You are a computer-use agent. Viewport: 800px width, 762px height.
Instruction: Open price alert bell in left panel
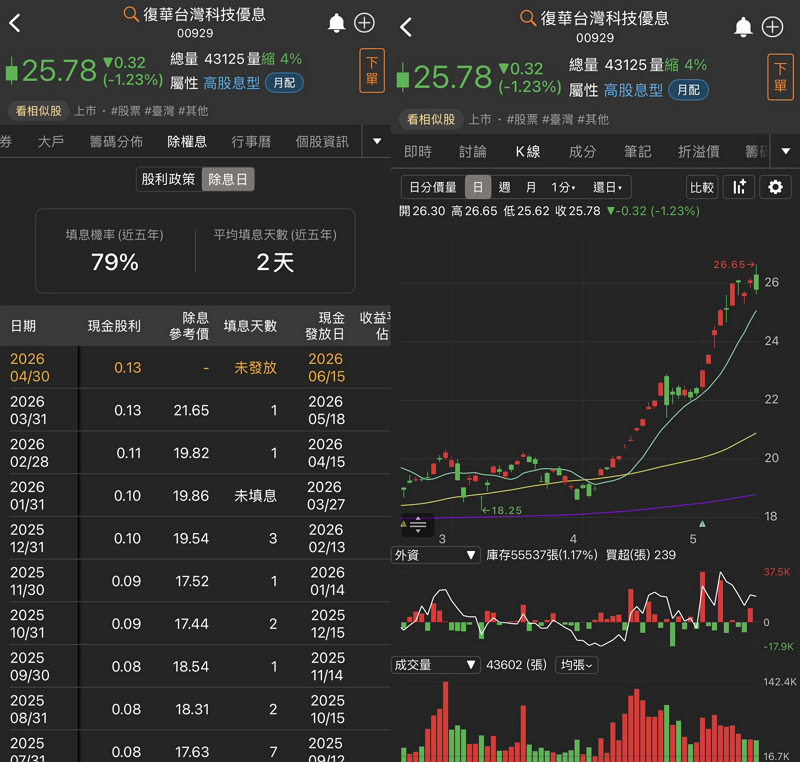336,23
